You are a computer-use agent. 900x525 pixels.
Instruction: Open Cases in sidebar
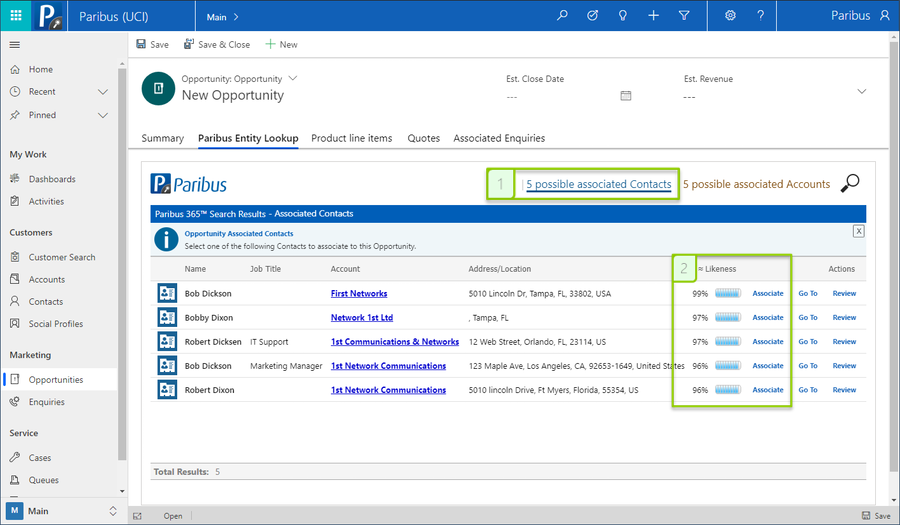40,458
